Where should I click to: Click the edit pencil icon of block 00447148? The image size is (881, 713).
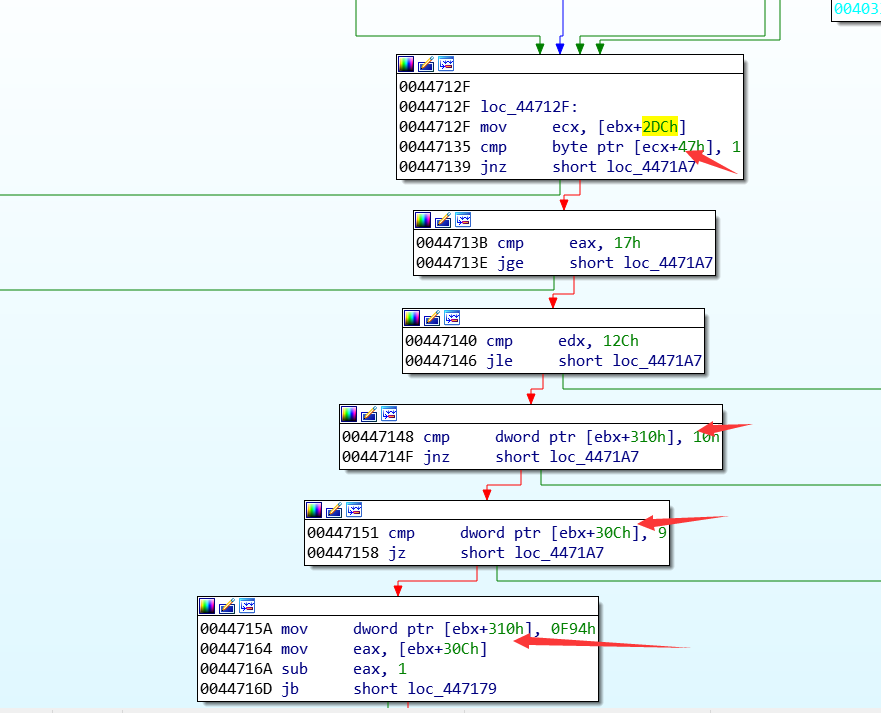(369, 414)
